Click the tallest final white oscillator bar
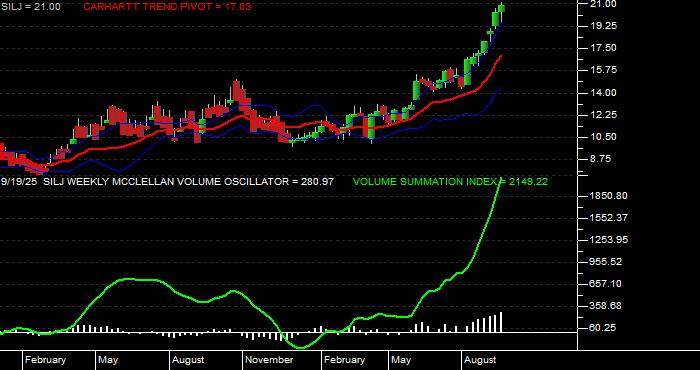 coord(501,322)
